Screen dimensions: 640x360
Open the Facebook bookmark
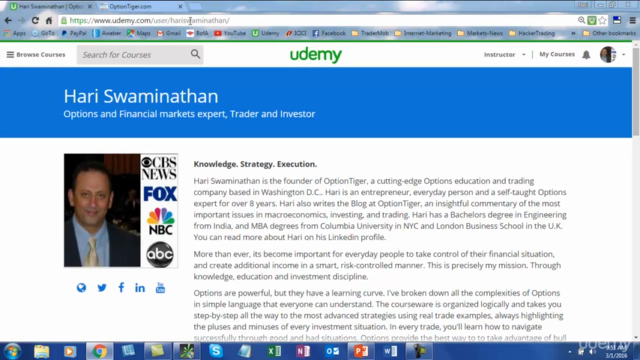coord(329,33)
